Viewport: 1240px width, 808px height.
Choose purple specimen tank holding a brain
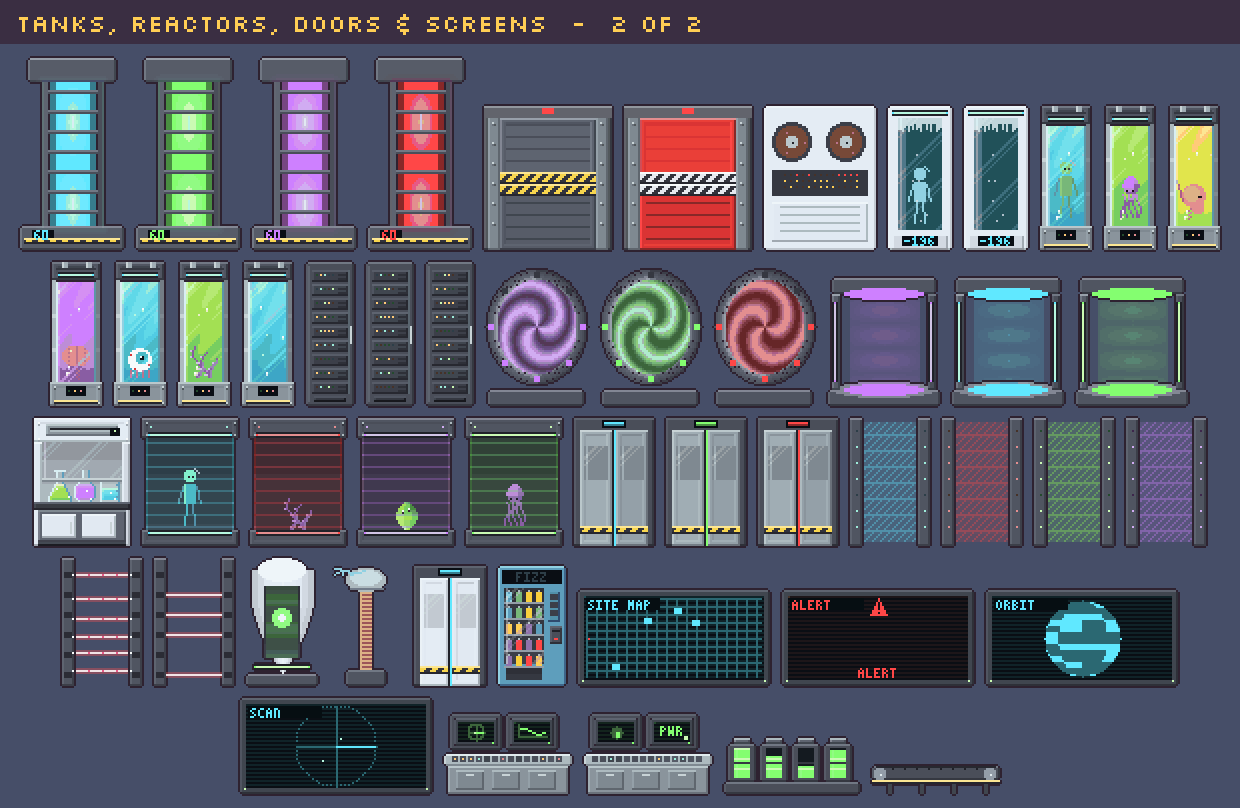point(76,334)
